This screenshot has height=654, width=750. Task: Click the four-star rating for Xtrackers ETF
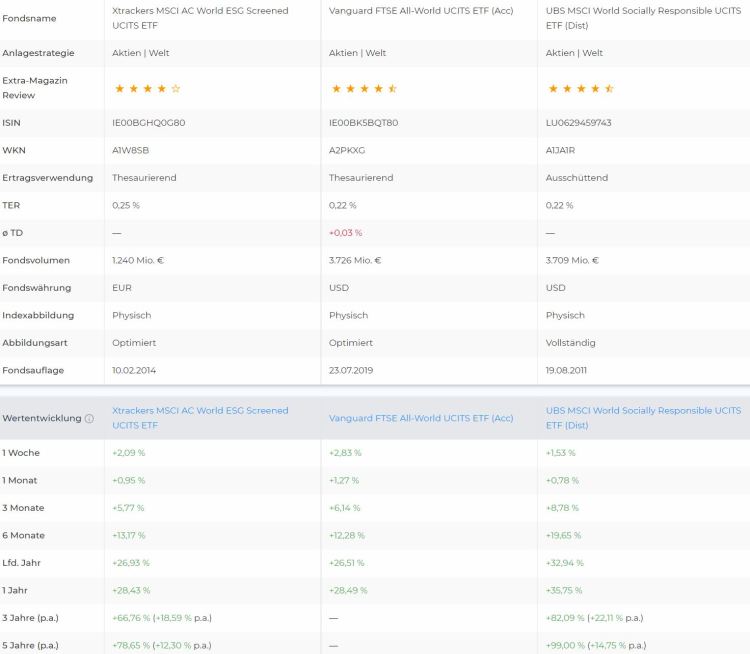click(x=147, y=89)
